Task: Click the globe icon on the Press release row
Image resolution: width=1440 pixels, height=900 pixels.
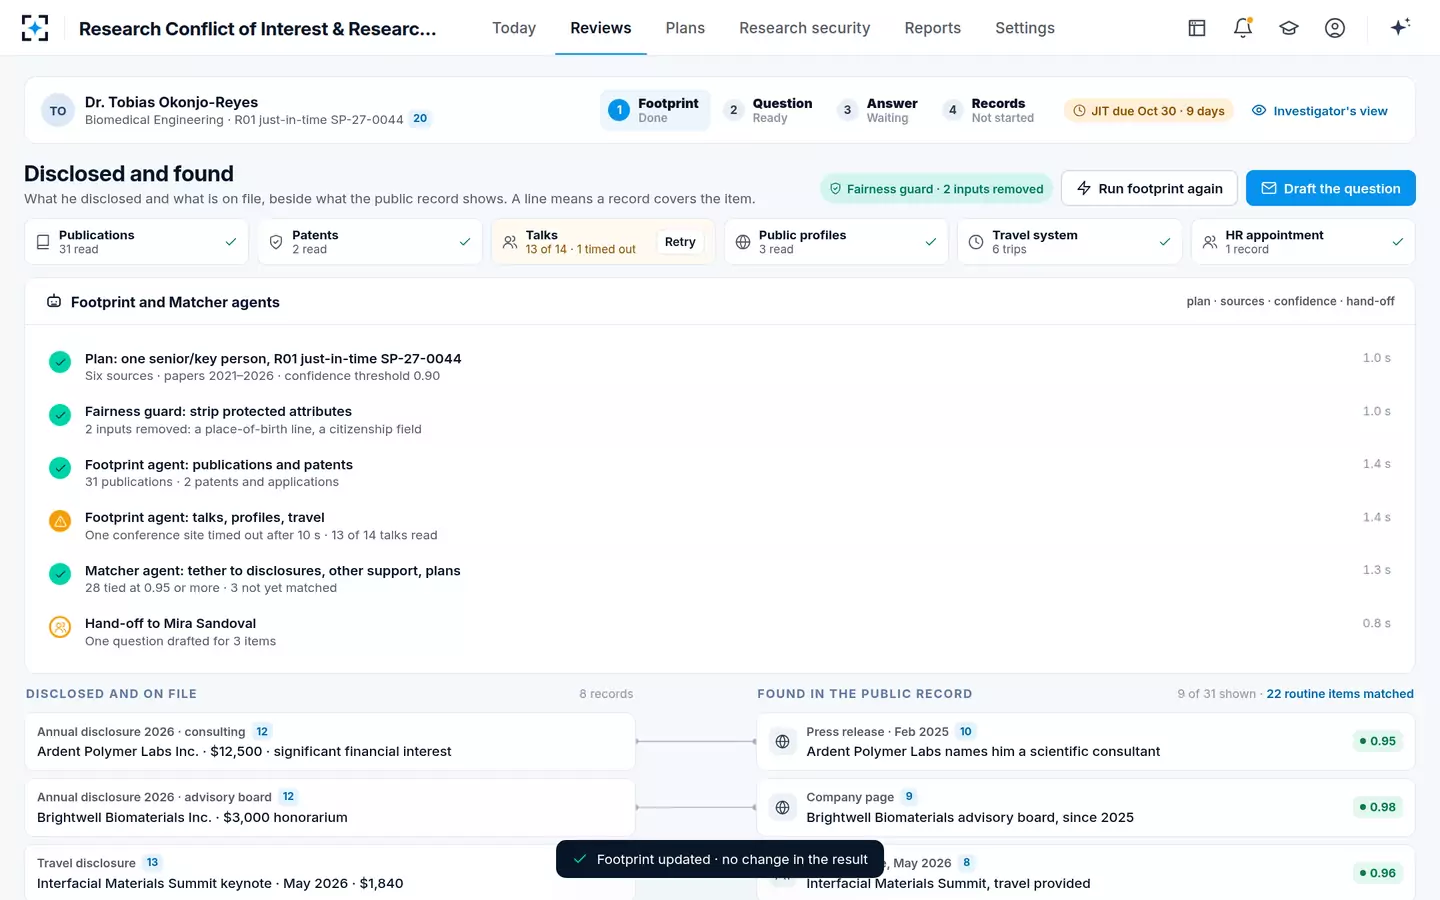Action: click(x=783, y=742)
